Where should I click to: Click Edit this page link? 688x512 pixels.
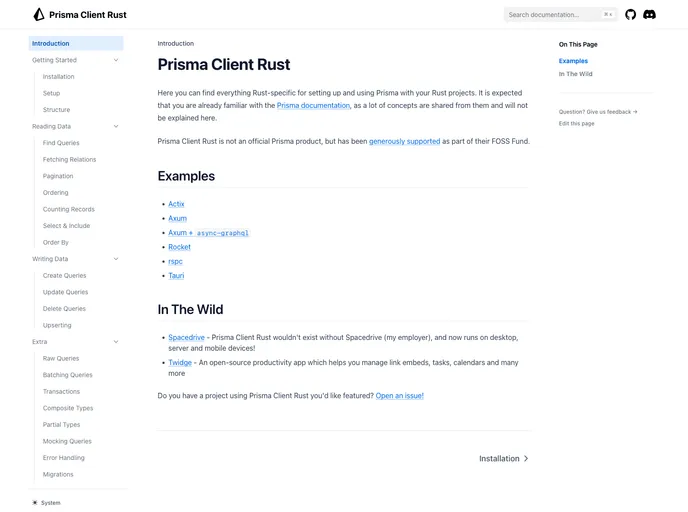(x=576, y=123)
